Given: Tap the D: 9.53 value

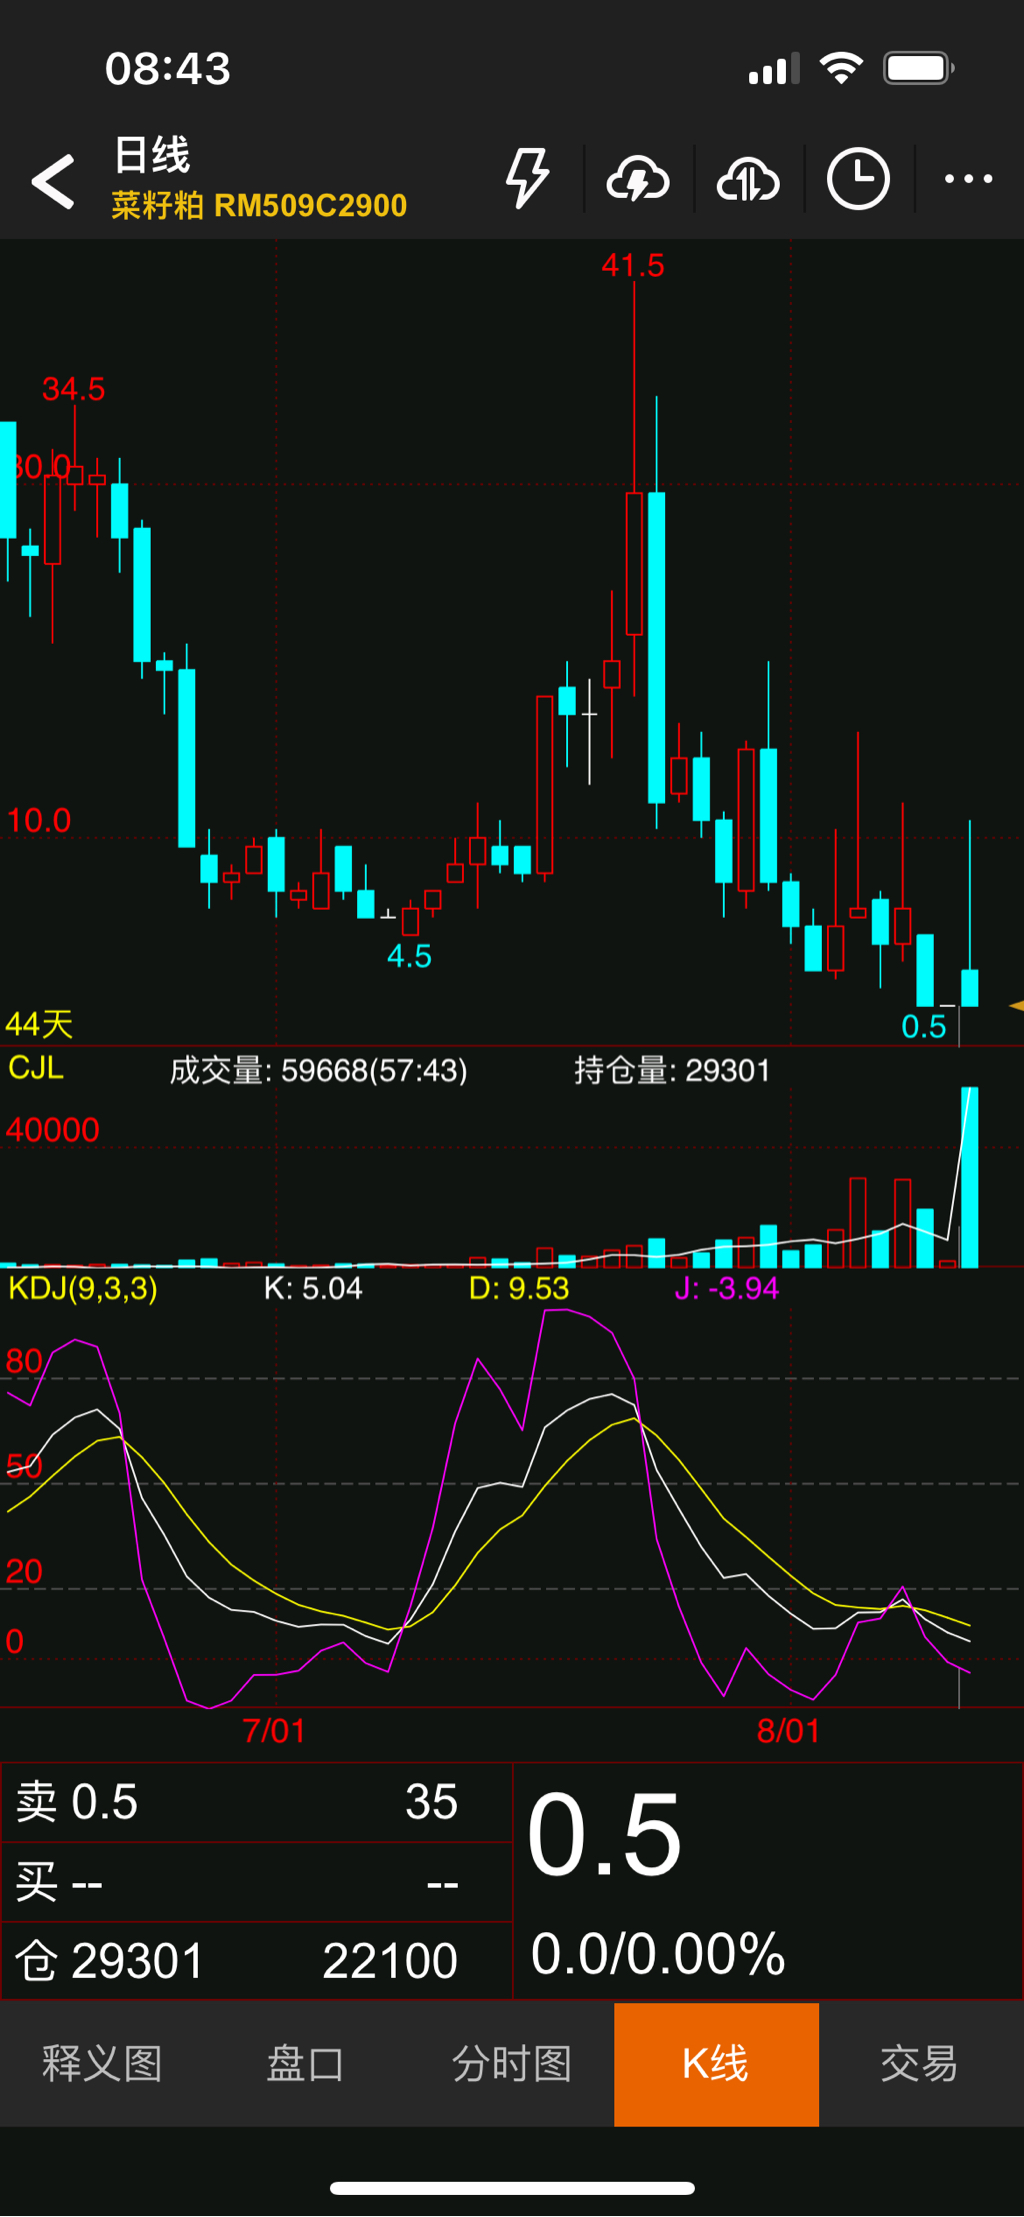Looking at the screenshot, I should 519,1288.
